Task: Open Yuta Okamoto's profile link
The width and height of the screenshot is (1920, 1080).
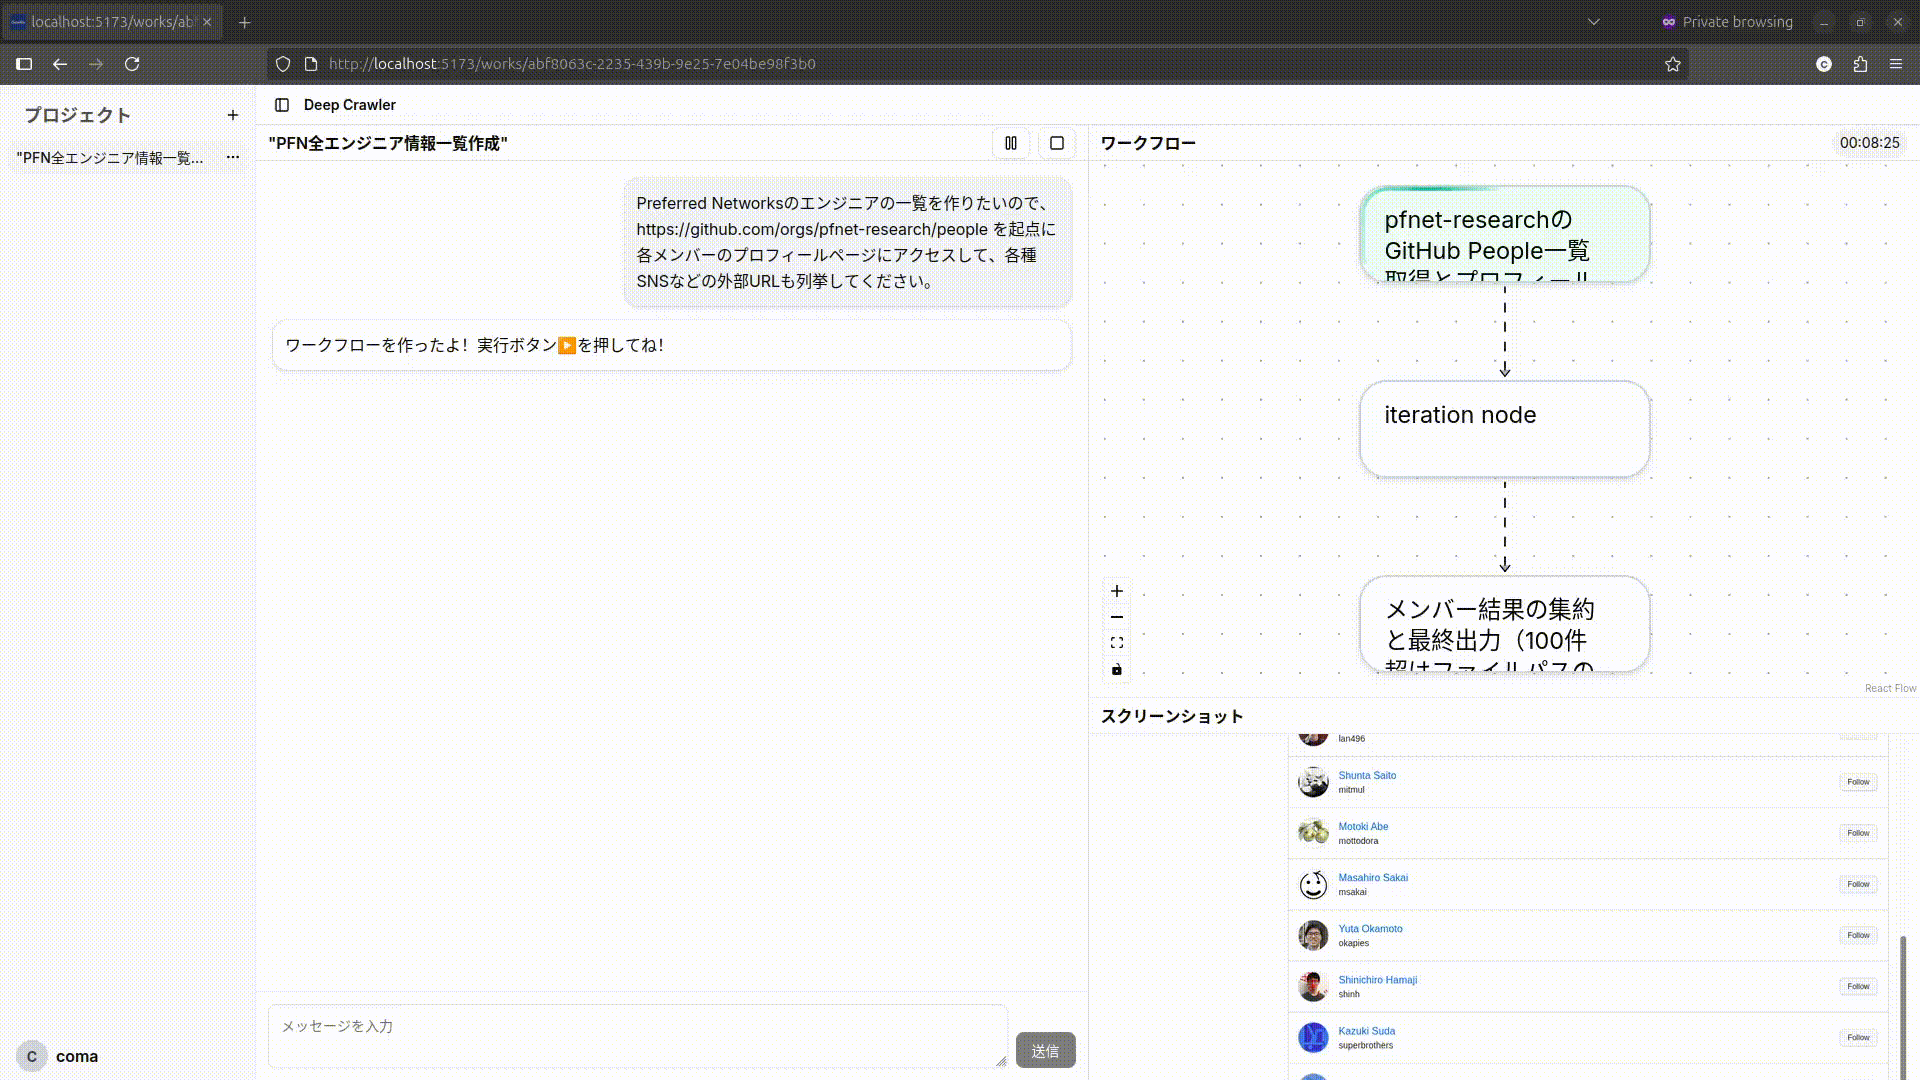Action: point(1370,928)
